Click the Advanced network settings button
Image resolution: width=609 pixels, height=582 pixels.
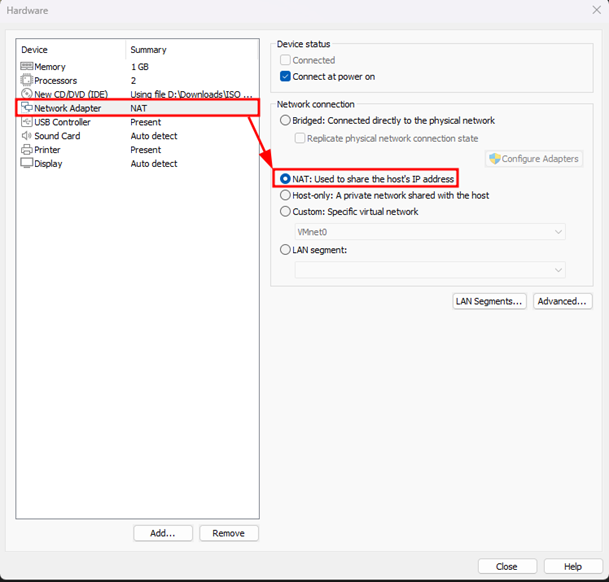click(x=561, y=301)
